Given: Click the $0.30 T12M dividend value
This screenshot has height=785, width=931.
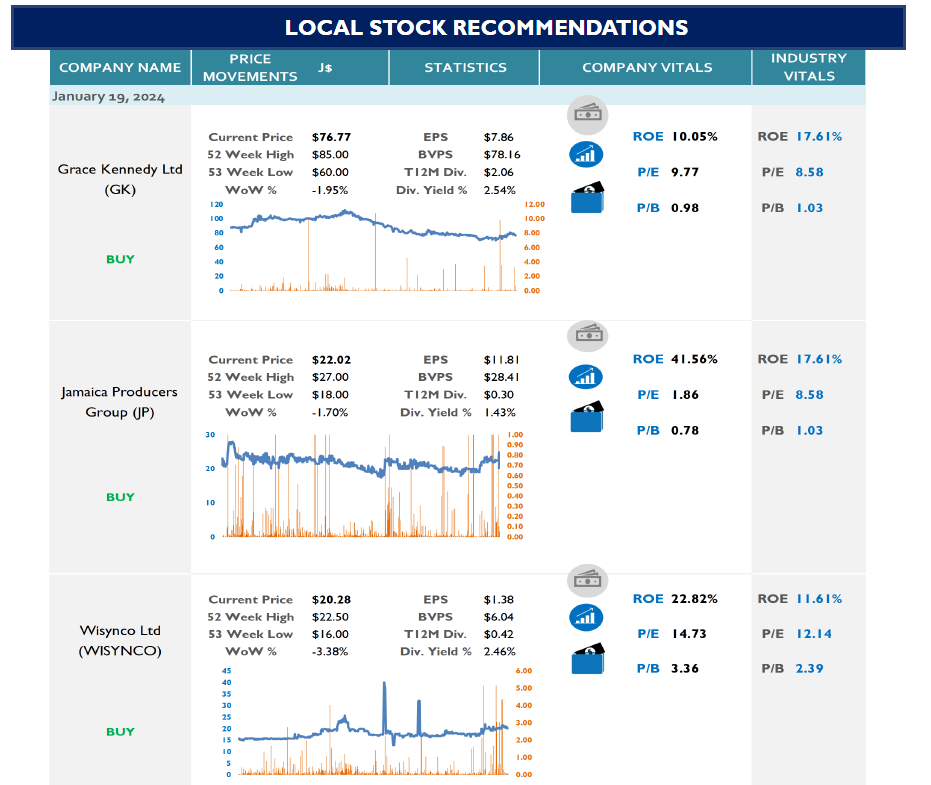Looking at the screenshot, I should click(x=498, y=395).
